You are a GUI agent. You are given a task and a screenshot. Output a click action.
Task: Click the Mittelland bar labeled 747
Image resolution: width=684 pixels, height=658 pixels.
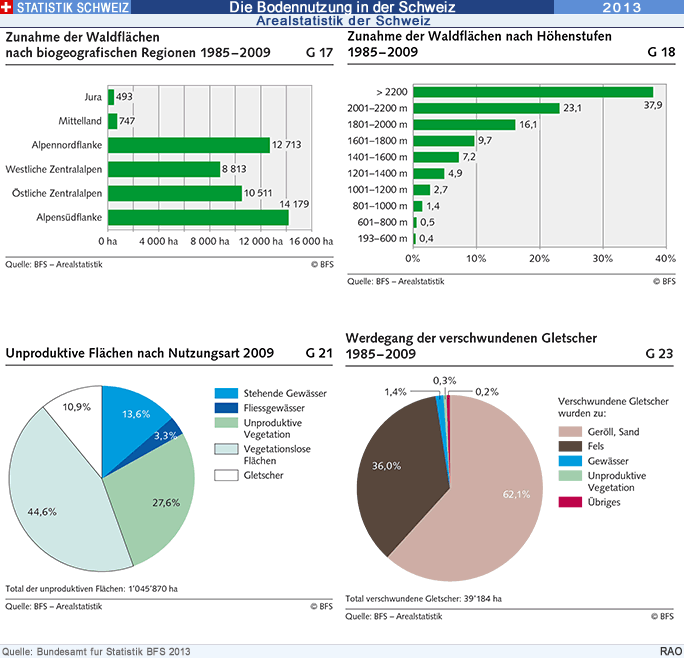(x=113, y=121)
